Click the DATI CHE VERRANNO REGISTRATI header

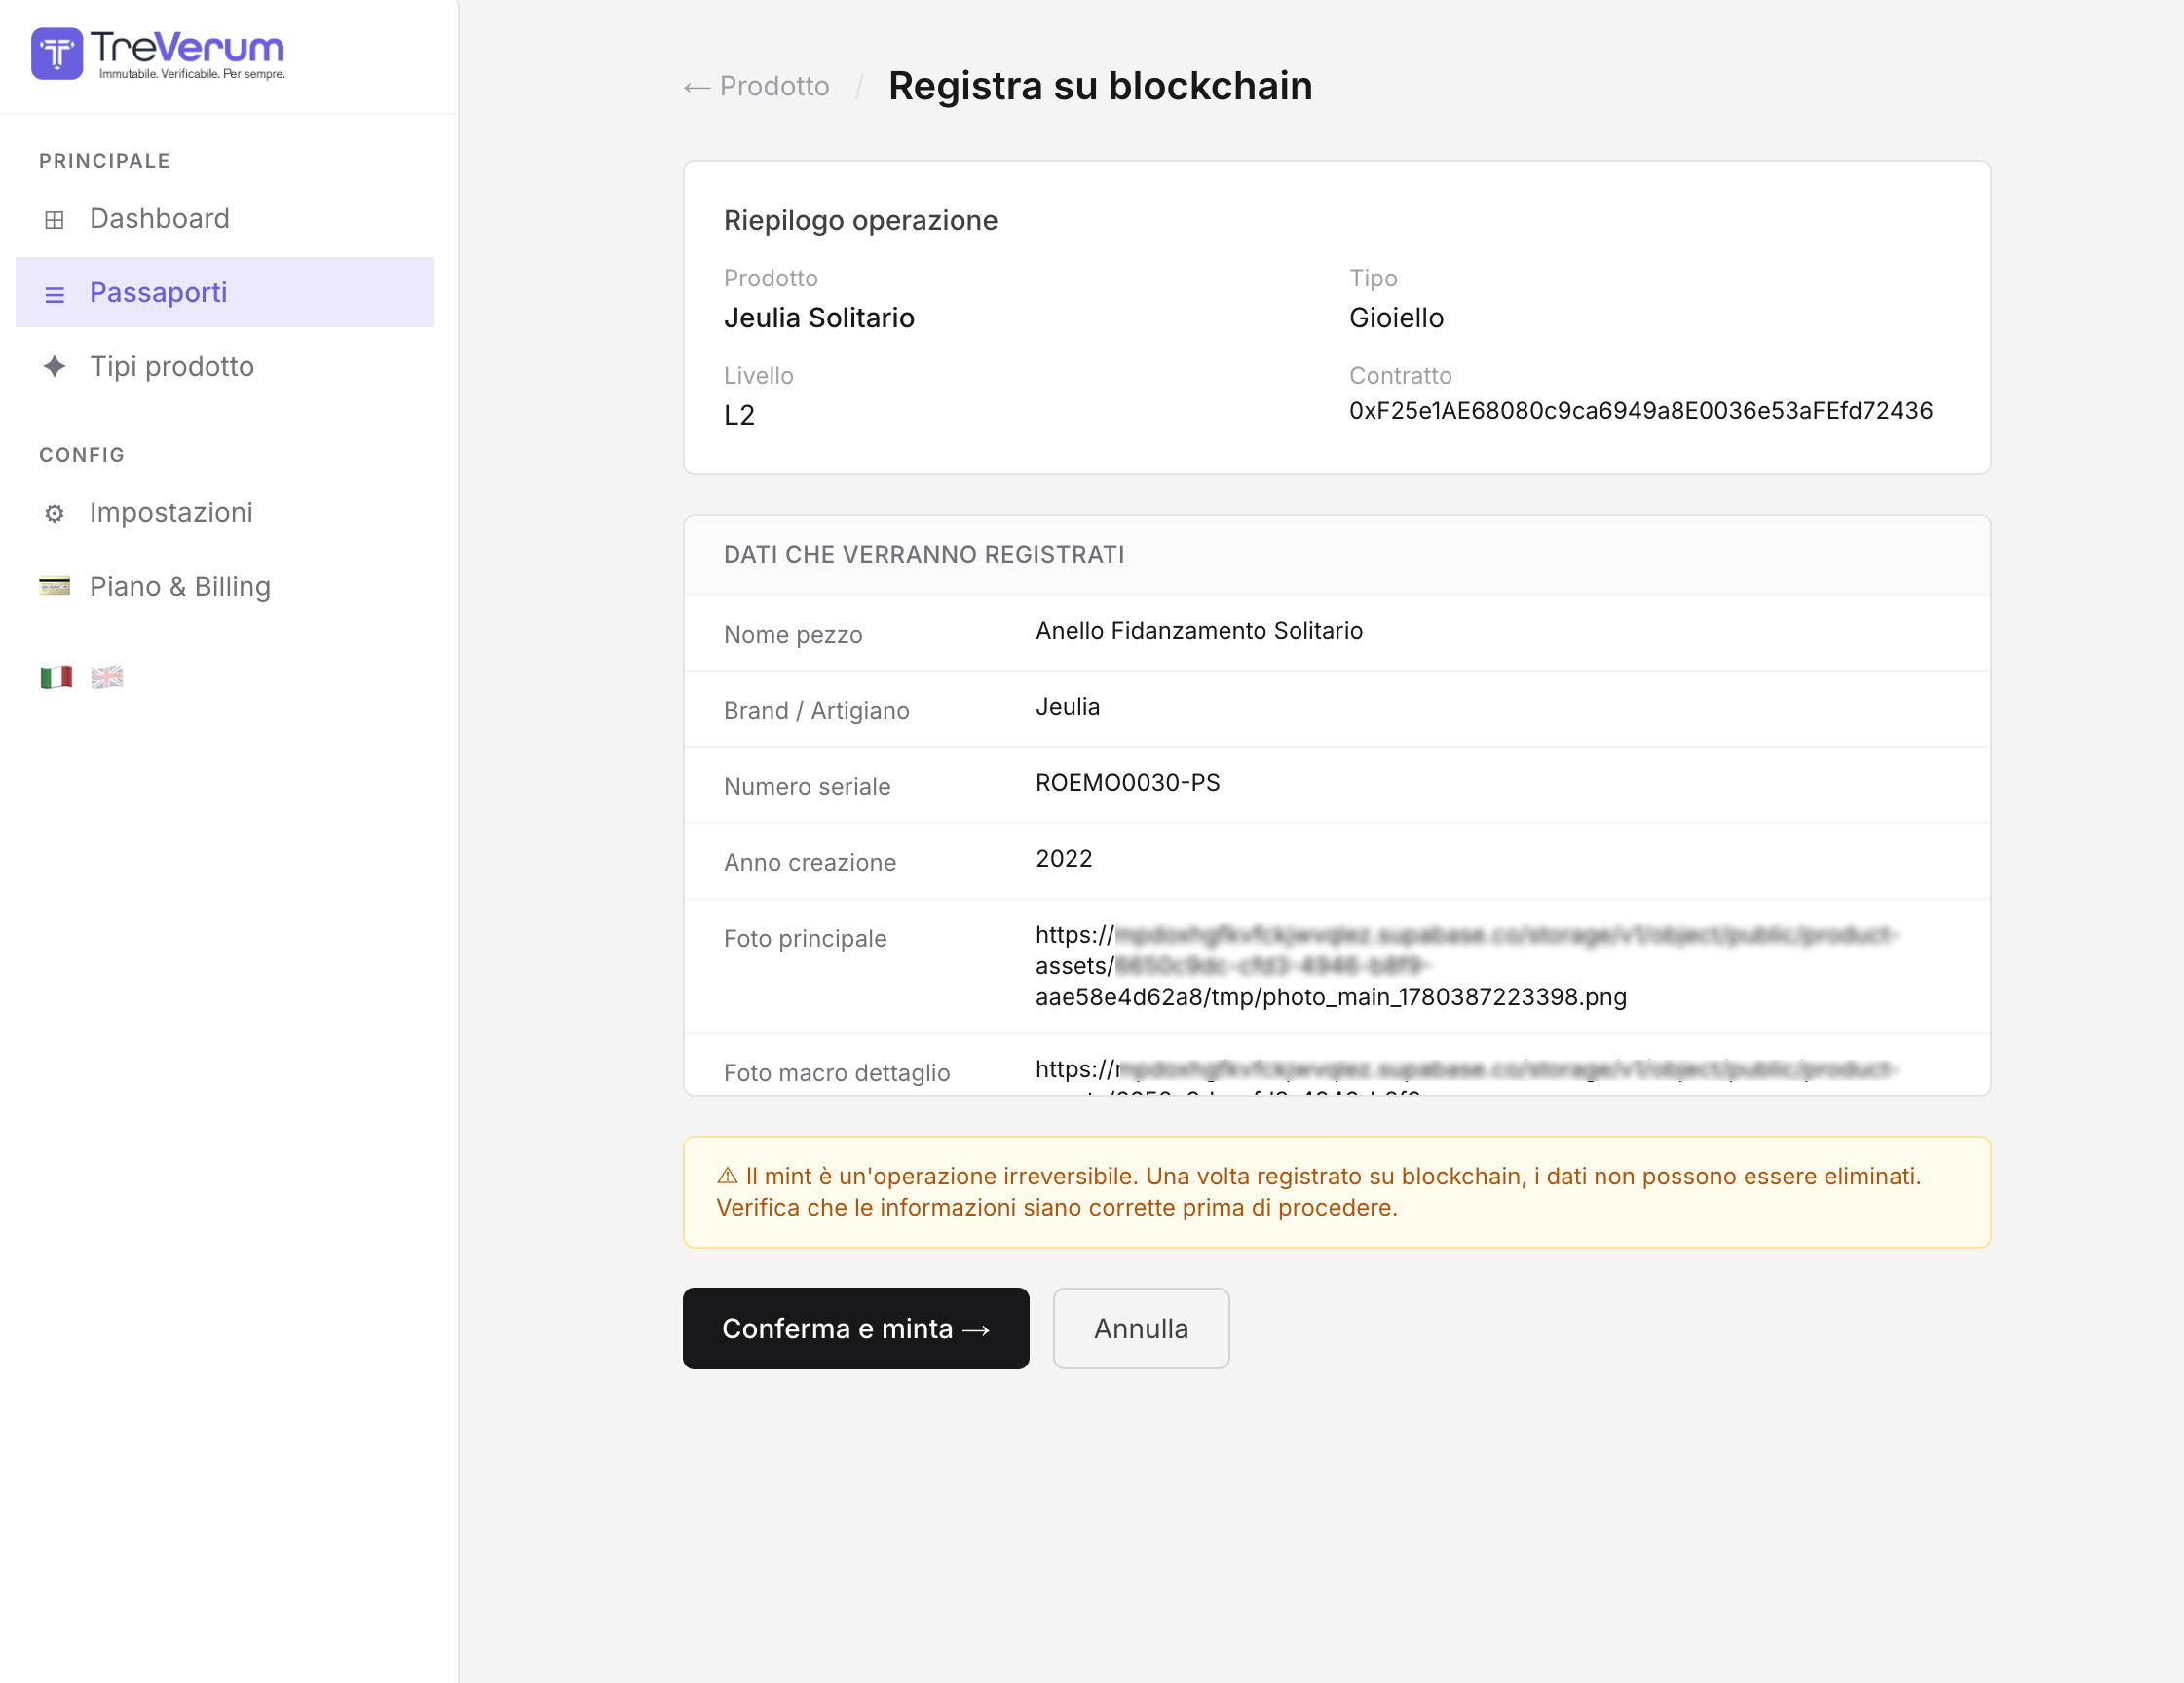(924, 555)
